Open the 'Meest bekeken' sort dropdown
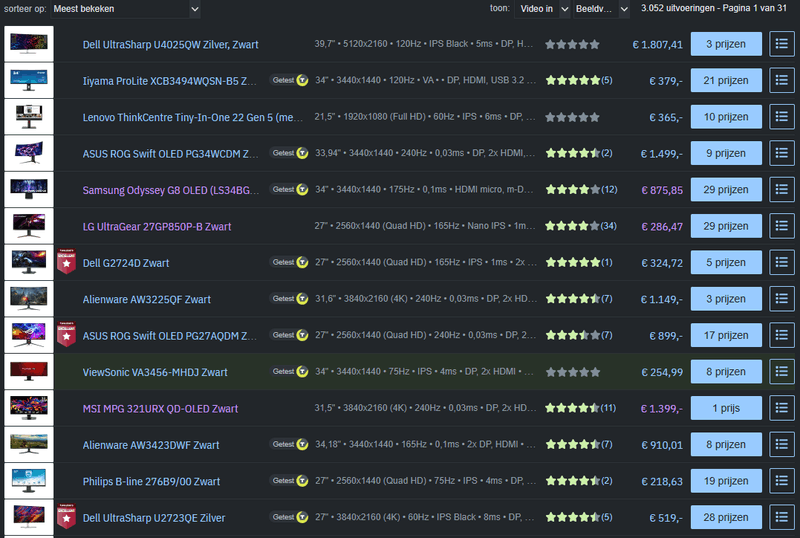 (x=126, y=9)
